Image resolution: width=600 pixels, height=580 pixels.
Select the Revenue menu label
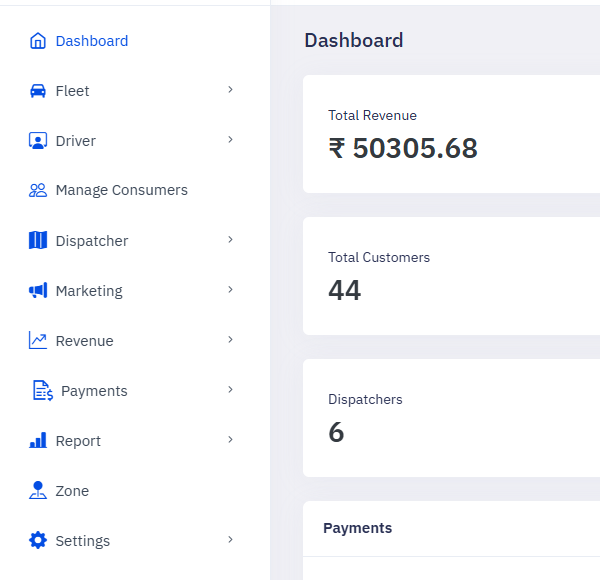(85, 341)
